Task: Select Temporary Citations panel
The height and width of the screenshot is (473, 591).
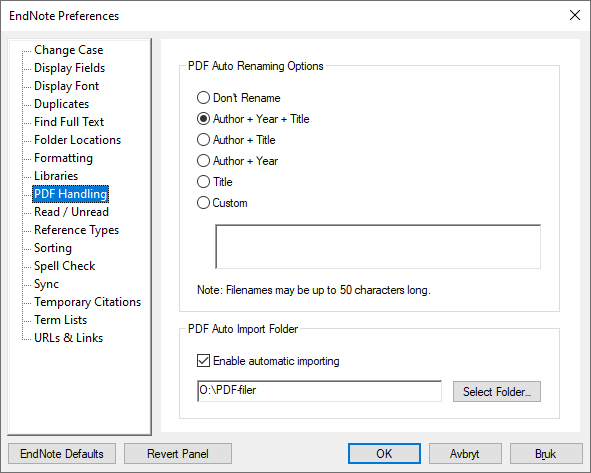Action: [88, 302]
